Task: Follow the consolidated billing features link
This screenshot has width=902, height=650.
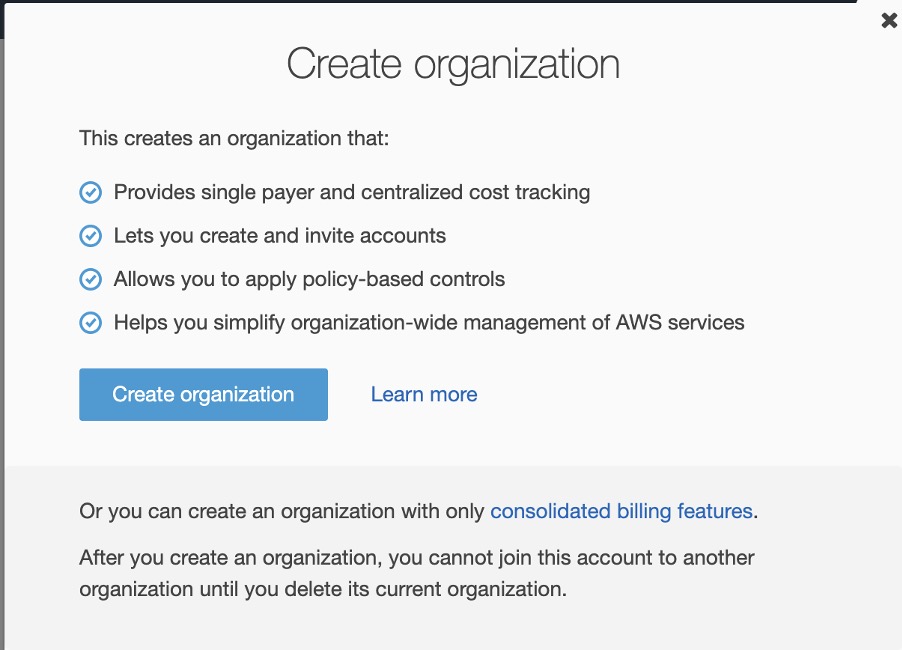Action: tap(621, 511)
